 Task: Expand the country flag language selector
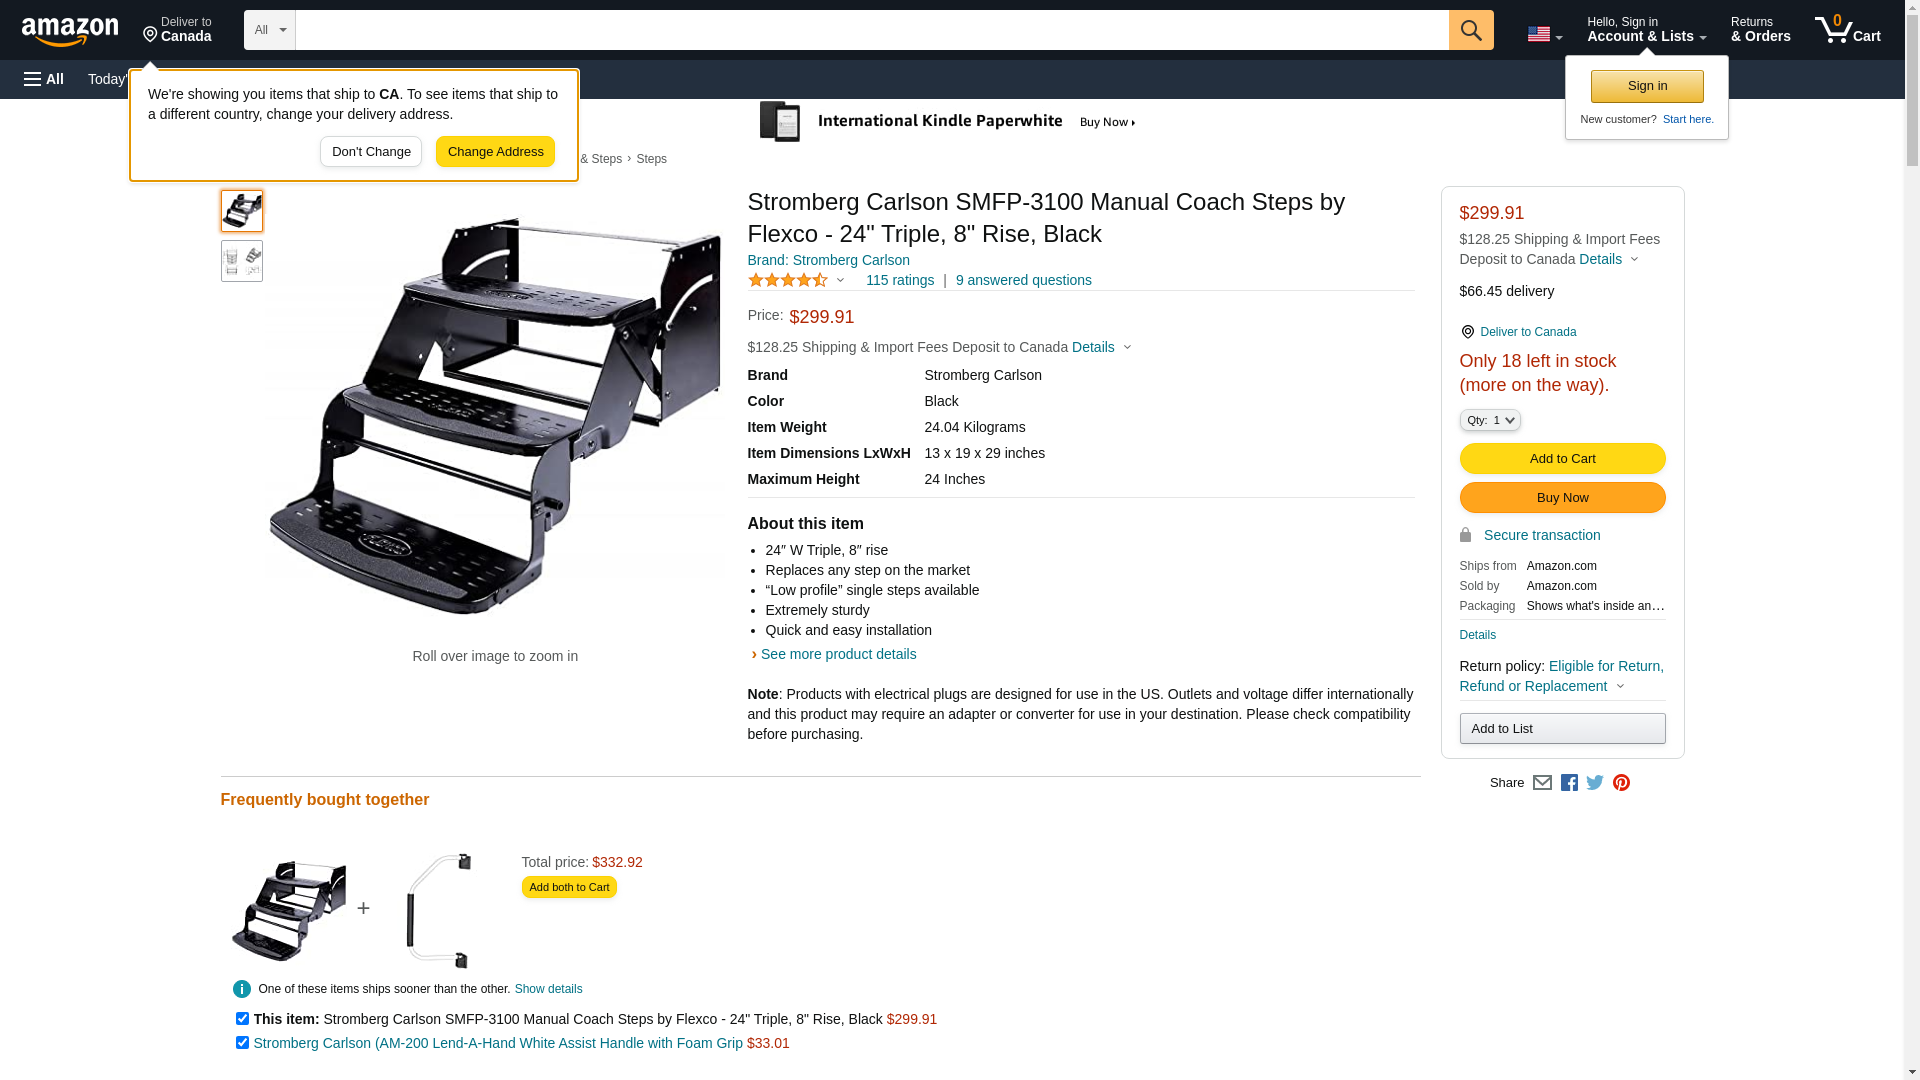(1544, 34)
